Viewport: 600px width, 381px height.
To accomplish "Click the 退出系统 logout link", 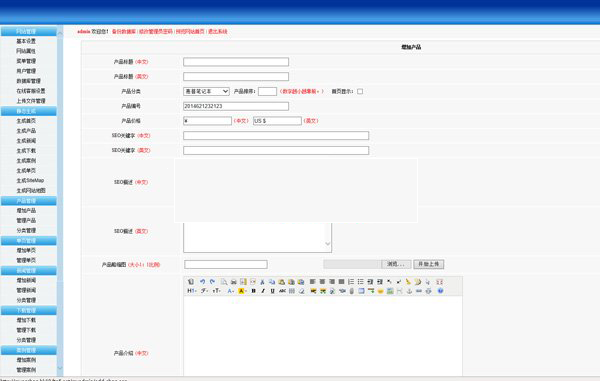I will tap(218, 31).
